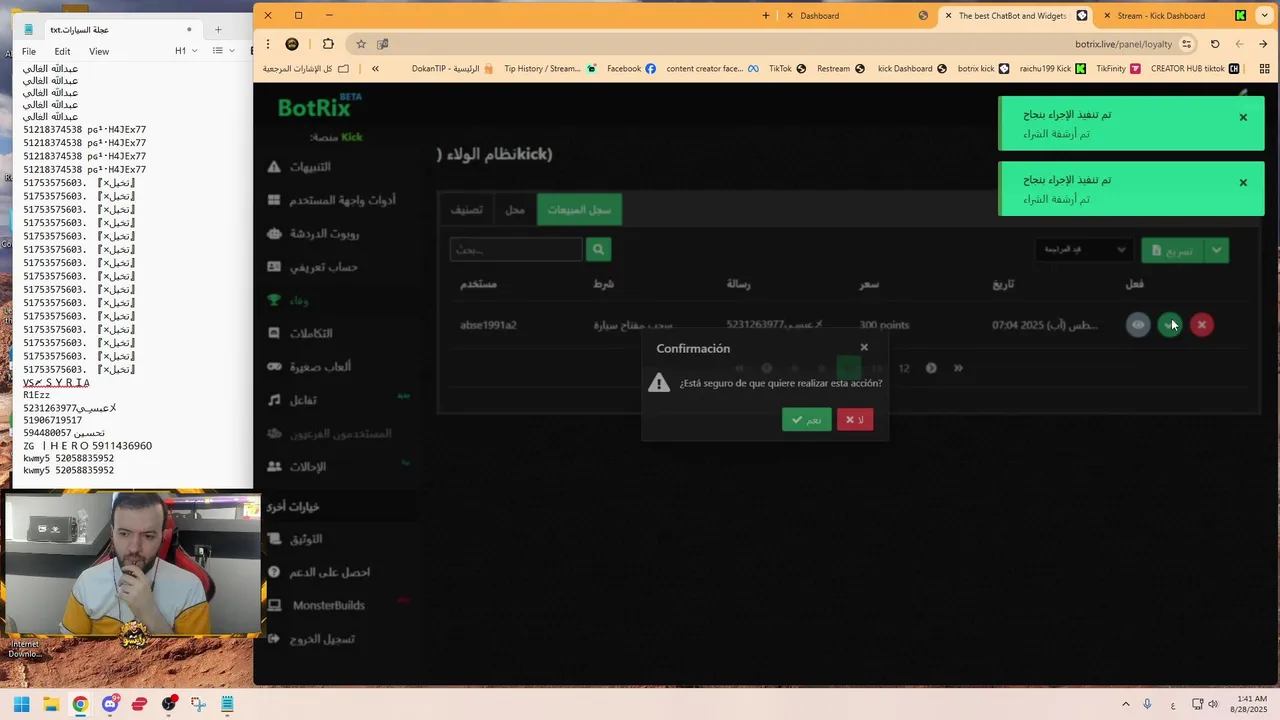1280x720 pixels.
Task: Close the Confirmación dialog with its X
Action: [x=864, y=348]
